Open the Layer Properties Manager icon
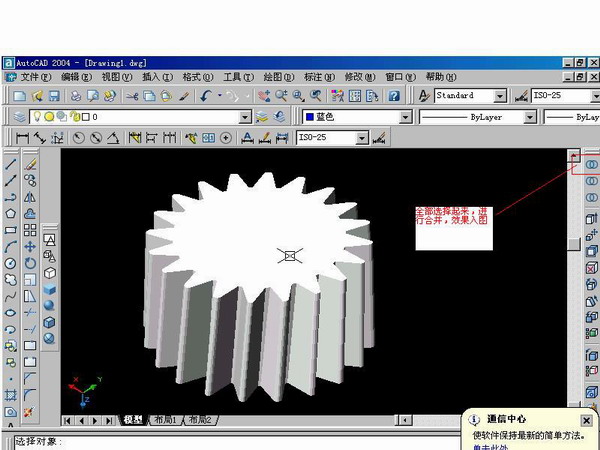The image size is (600, 450). click(x=19, y=117)
